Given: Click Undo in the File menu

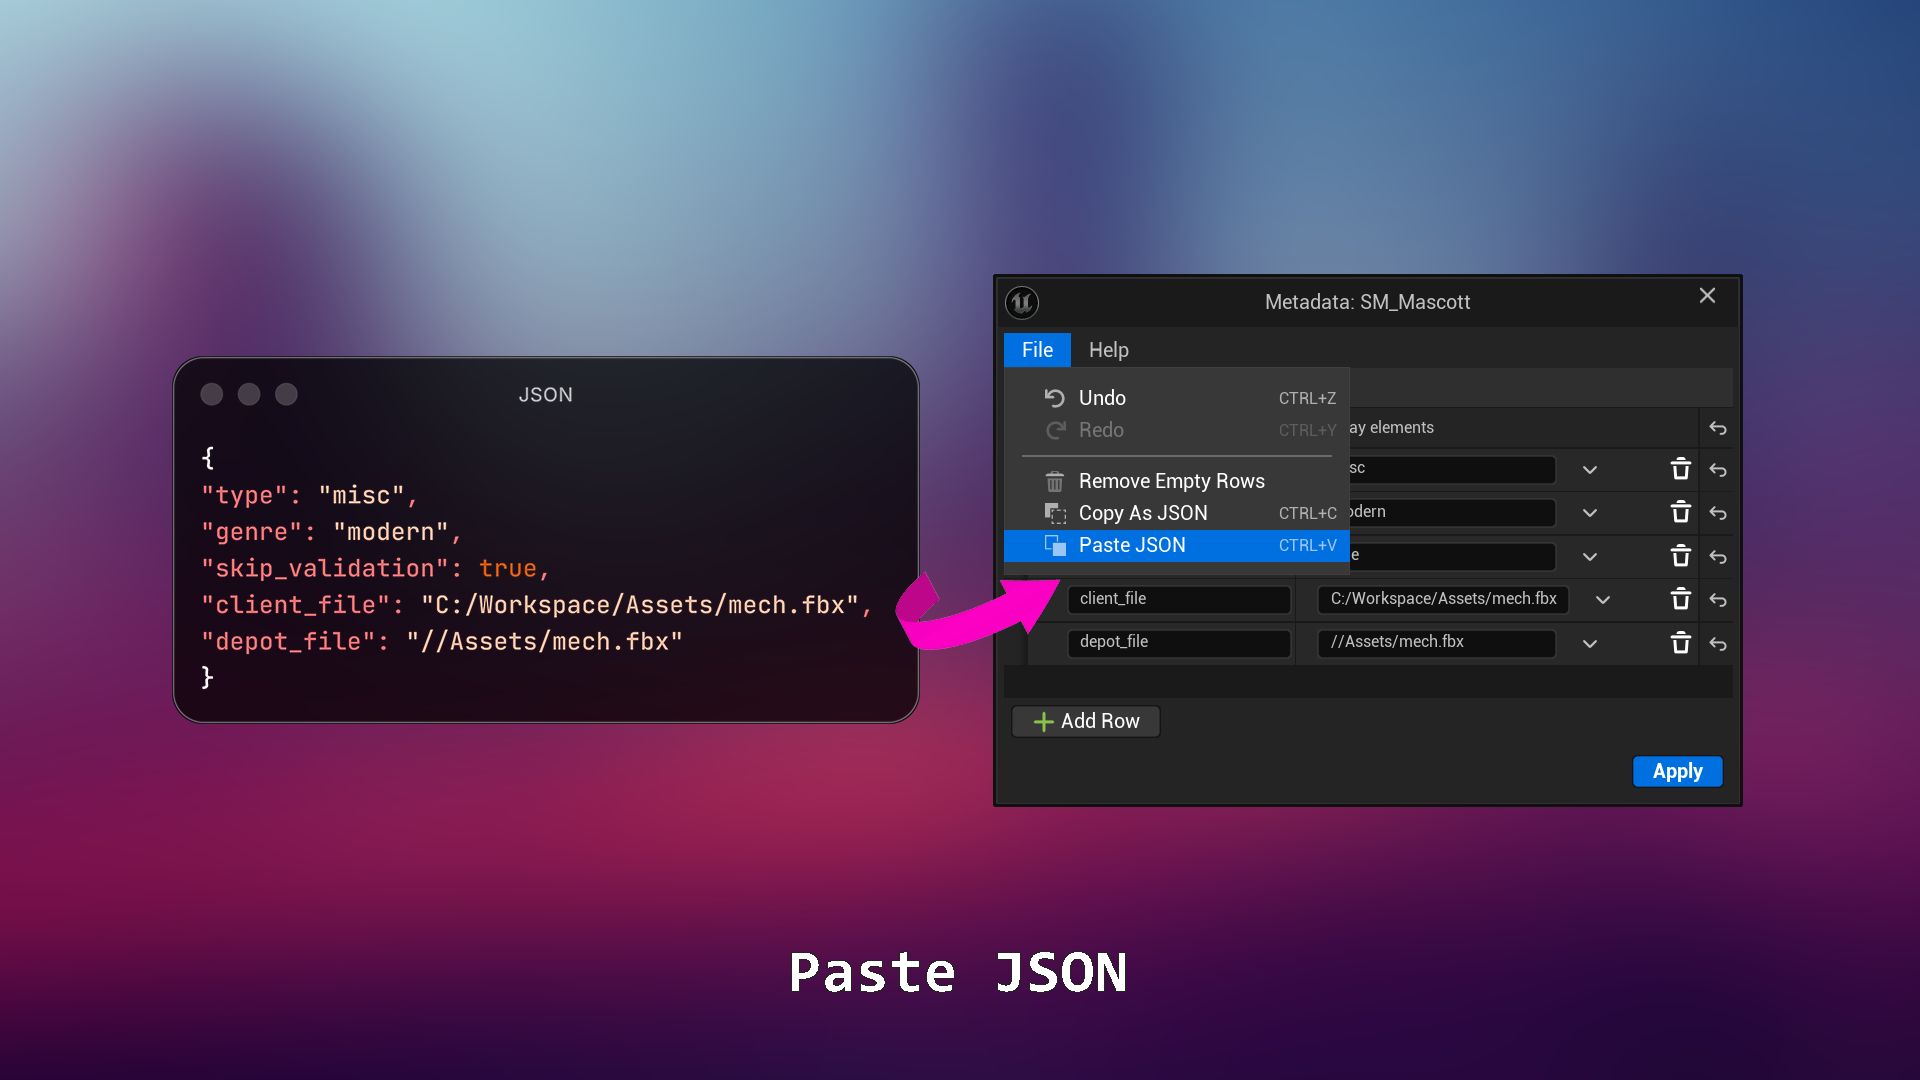Looking at the screenshot, I should coord(1102,398).
